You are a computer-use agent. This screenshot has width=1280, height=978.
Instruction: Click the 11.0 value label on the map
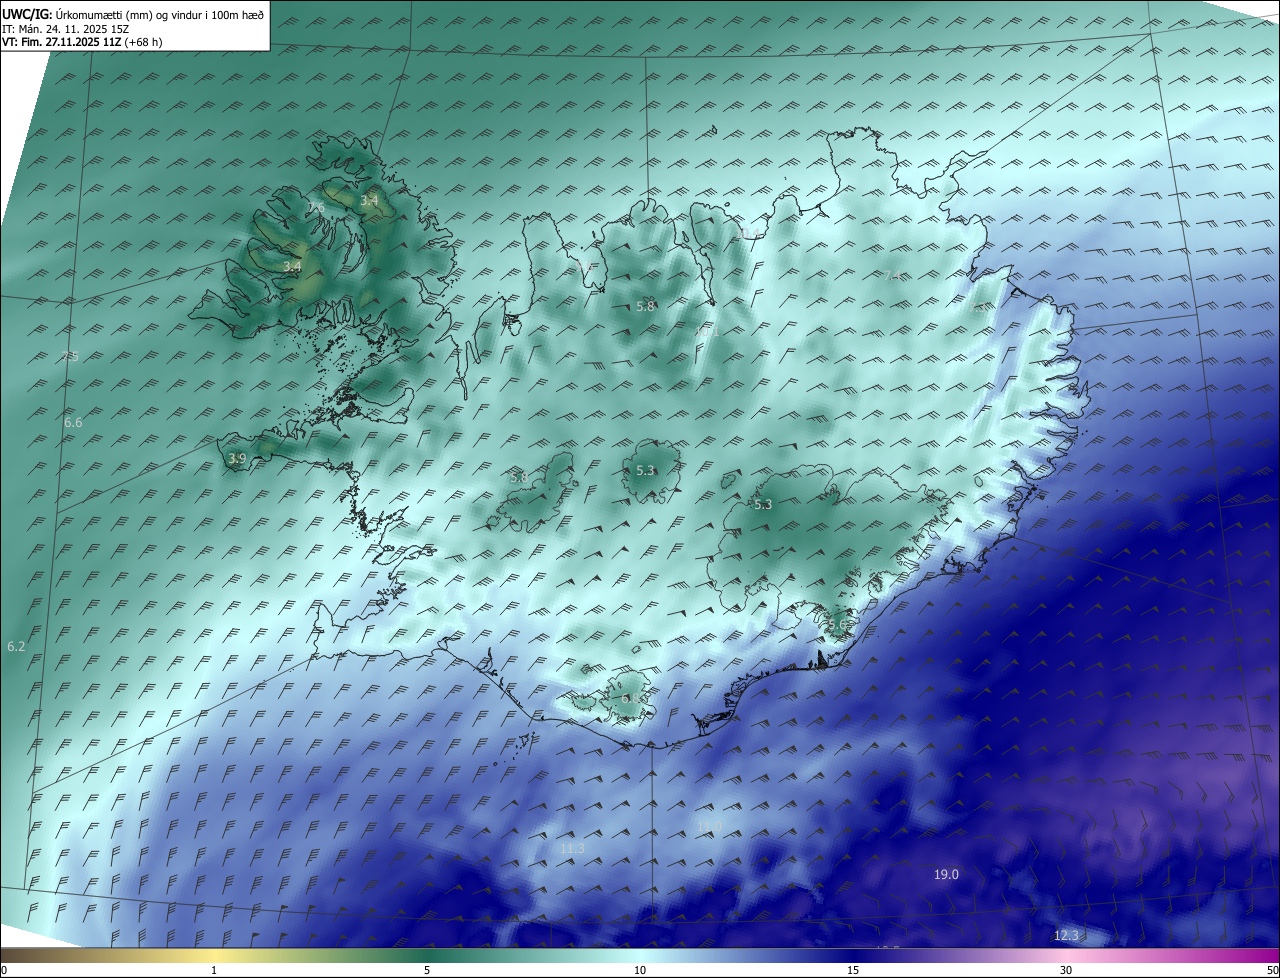point(709,826)
